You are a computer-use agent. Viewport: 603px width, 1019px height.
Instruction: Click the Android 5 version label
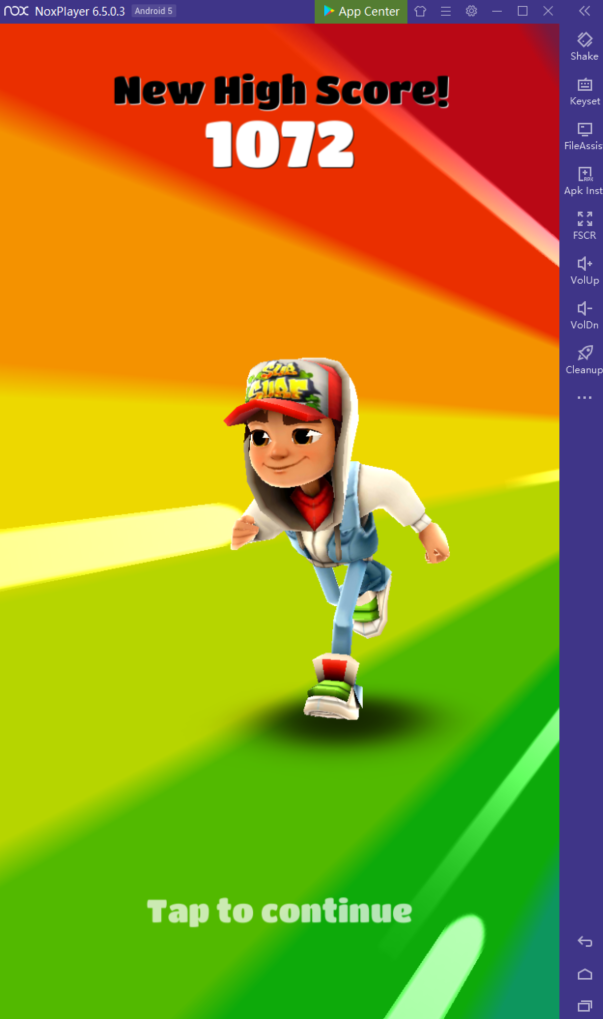click(153, 11)
